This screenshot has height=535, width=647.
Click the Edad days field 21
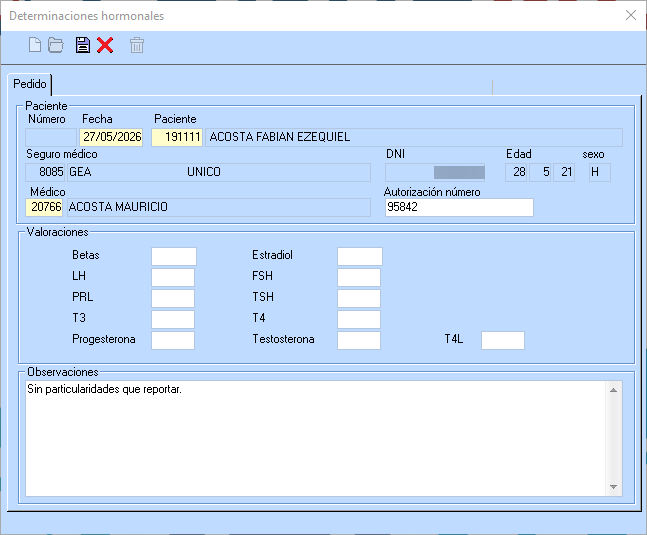click(x=564, y=172)
